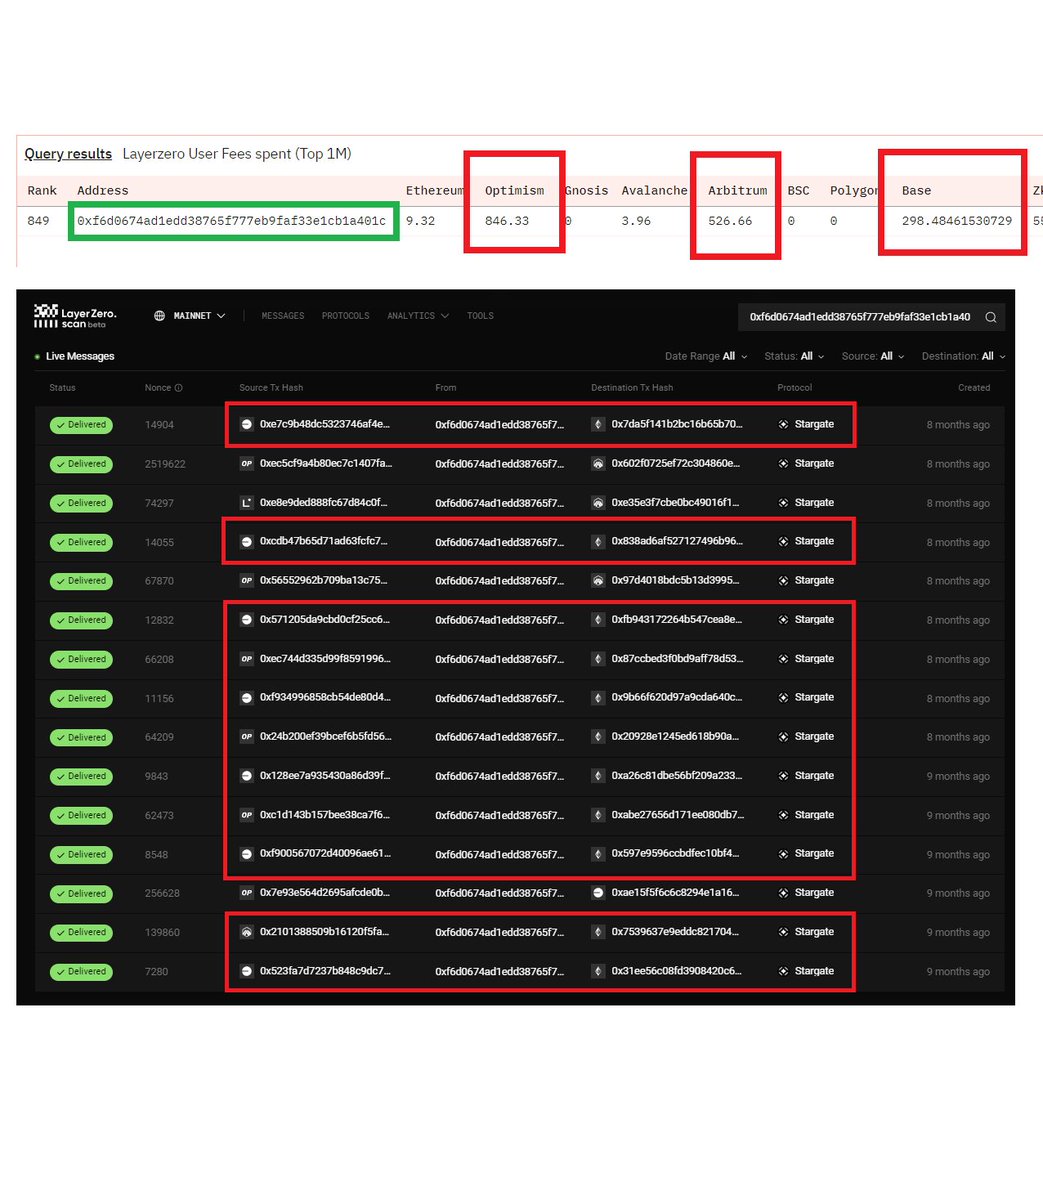Click the Ethereum value 9.32

420,221
